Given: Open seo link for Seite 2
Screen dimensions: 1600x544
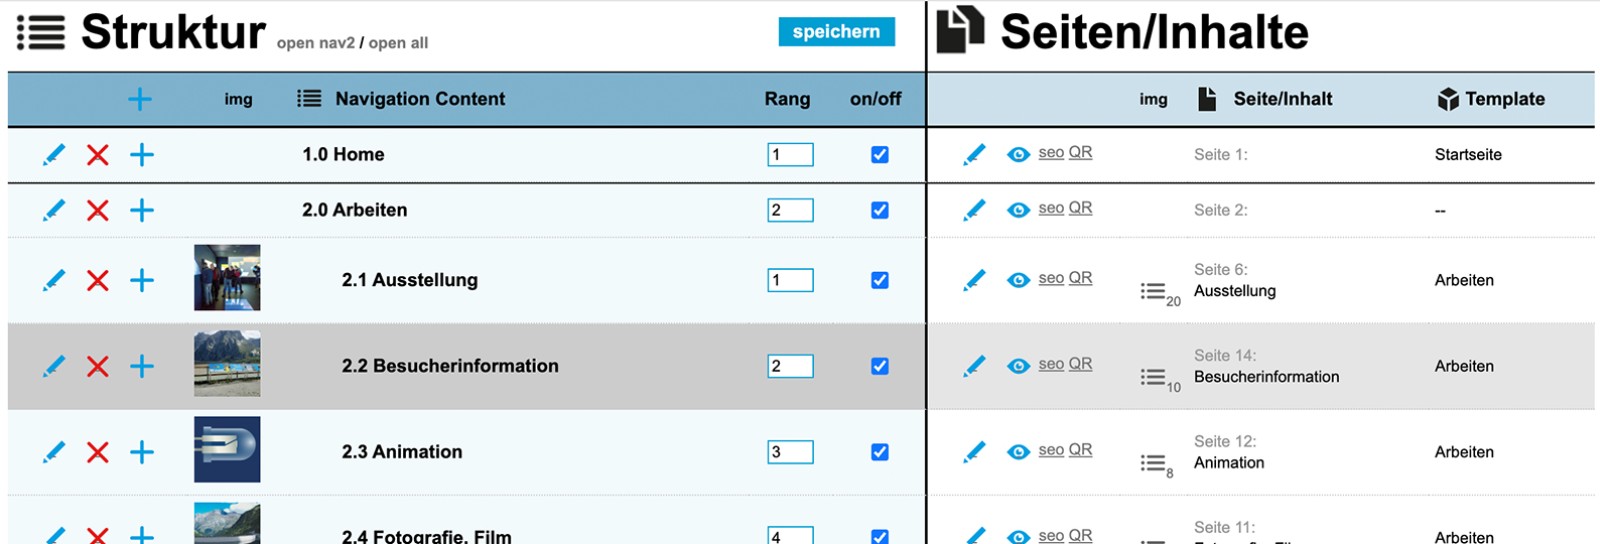Looking at the screenshot, I should coord(1050,208).
